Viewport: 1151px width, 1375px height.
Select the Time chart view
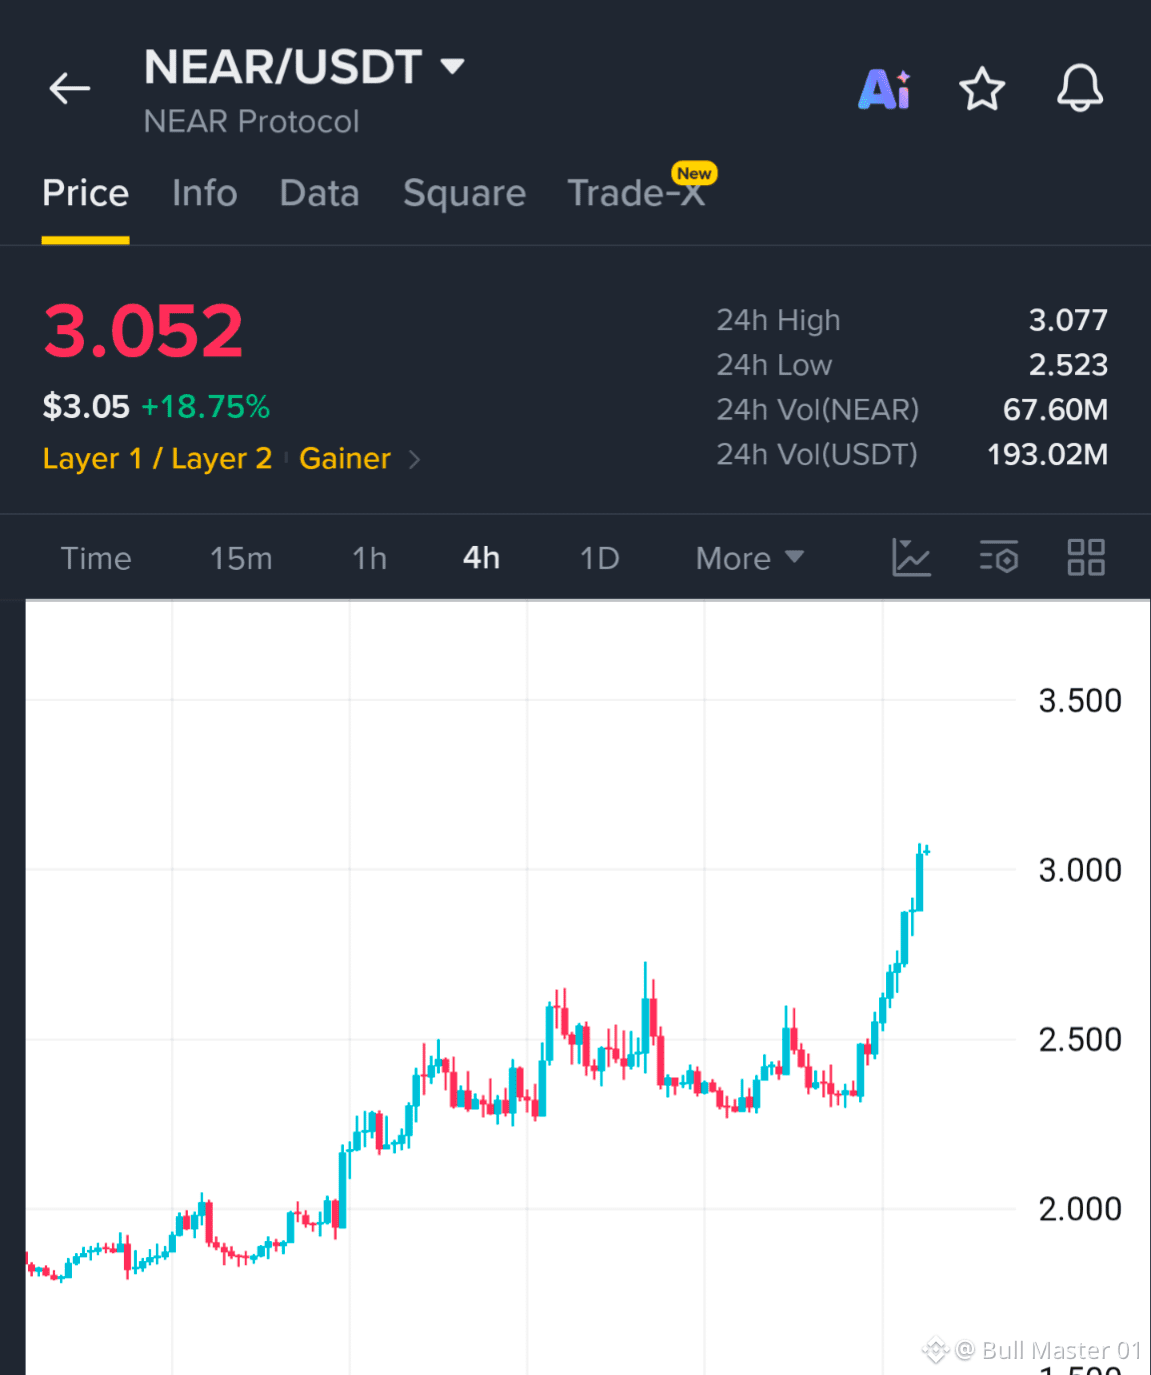96,558
